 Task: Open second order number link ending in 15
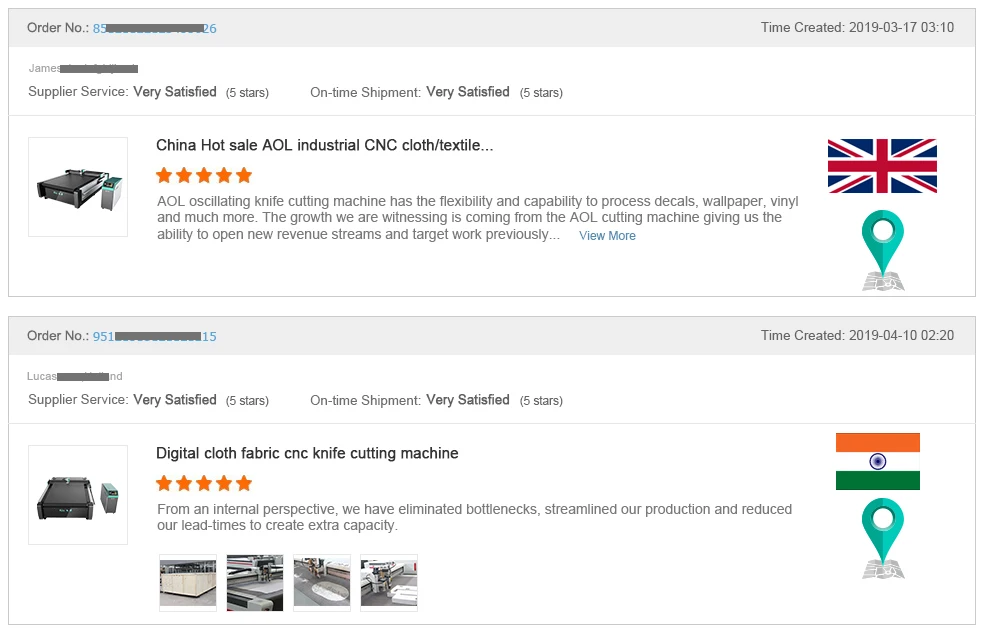coord(155,337)
